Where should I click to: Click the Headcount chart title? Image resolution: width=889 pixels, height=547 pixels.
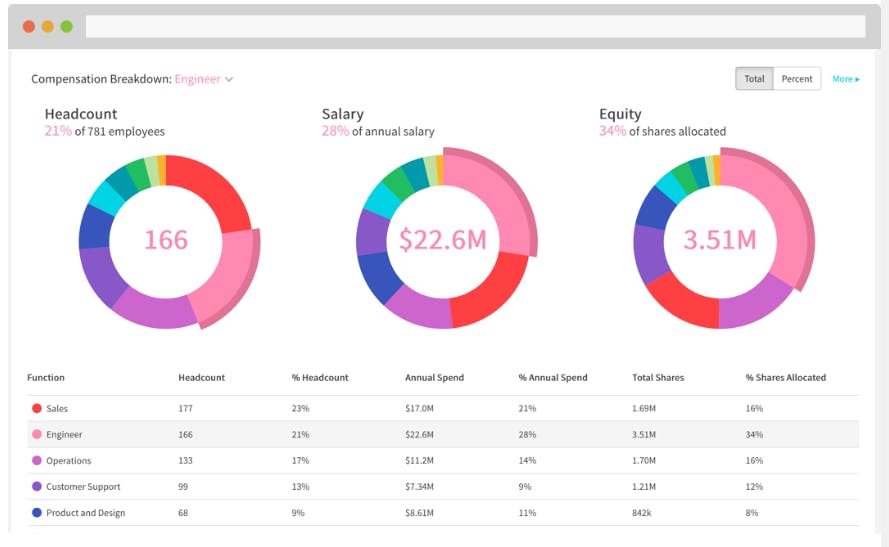click(81, 114)
